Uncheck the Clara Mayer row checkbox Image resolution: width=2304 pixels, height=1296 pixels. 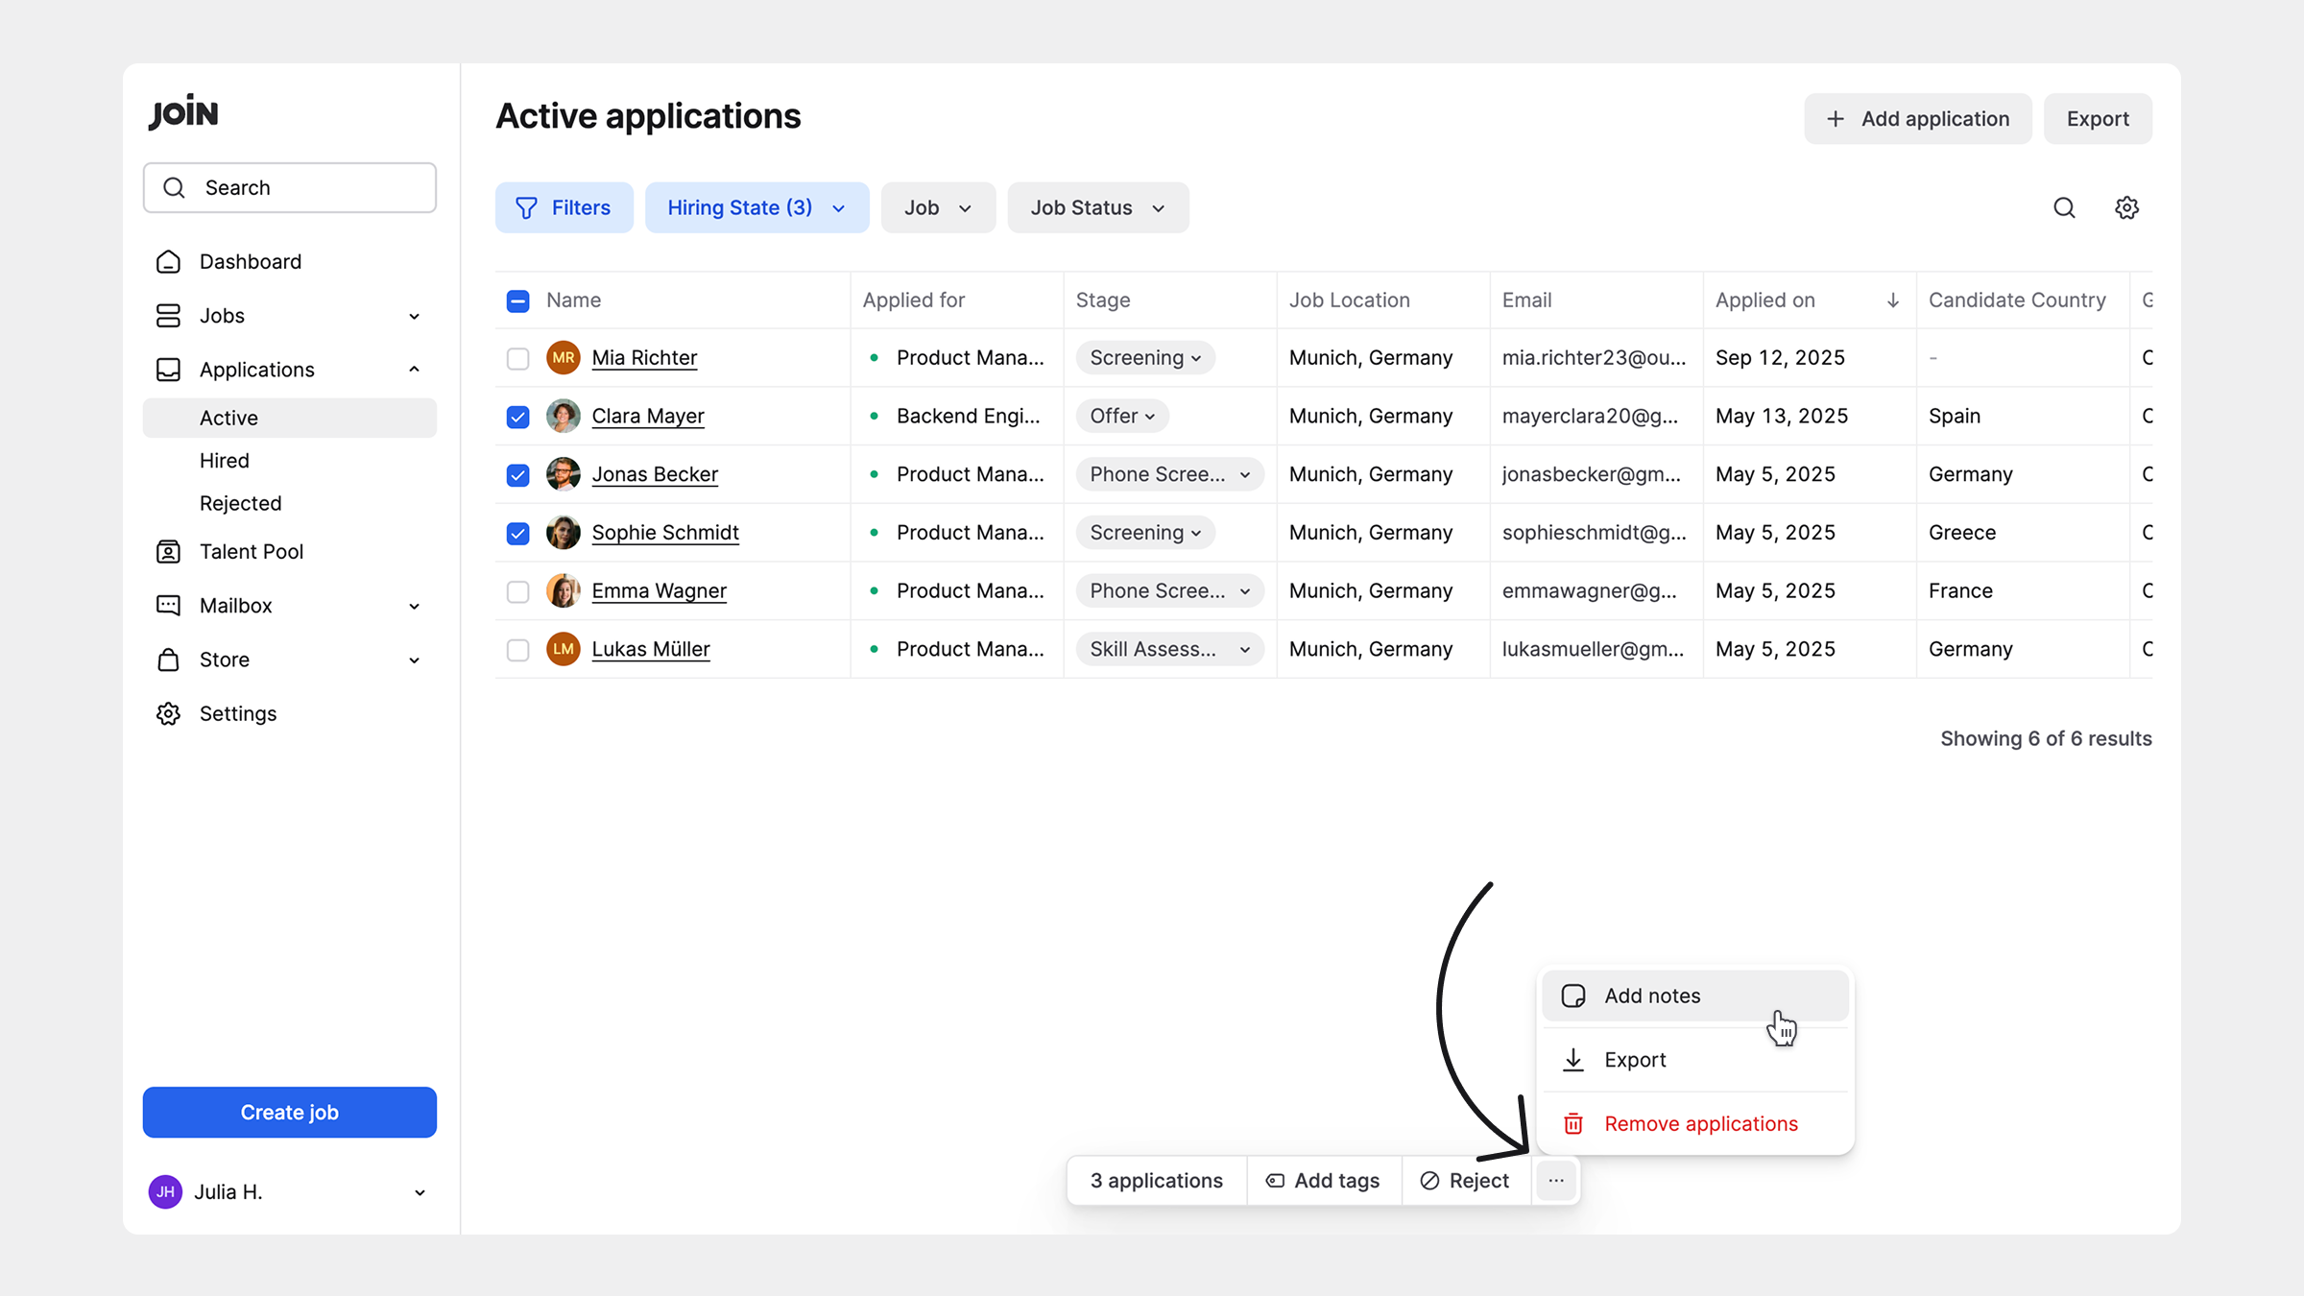(517, 416)
